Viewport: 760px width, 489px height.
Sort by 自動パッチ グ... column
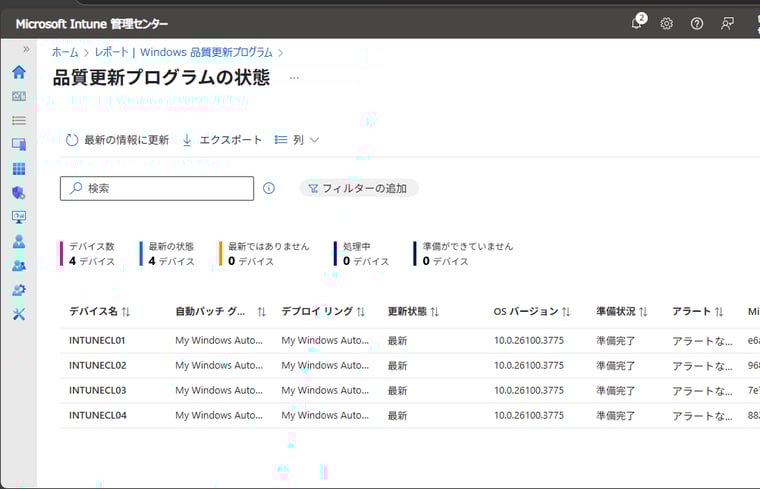point(221,312)
